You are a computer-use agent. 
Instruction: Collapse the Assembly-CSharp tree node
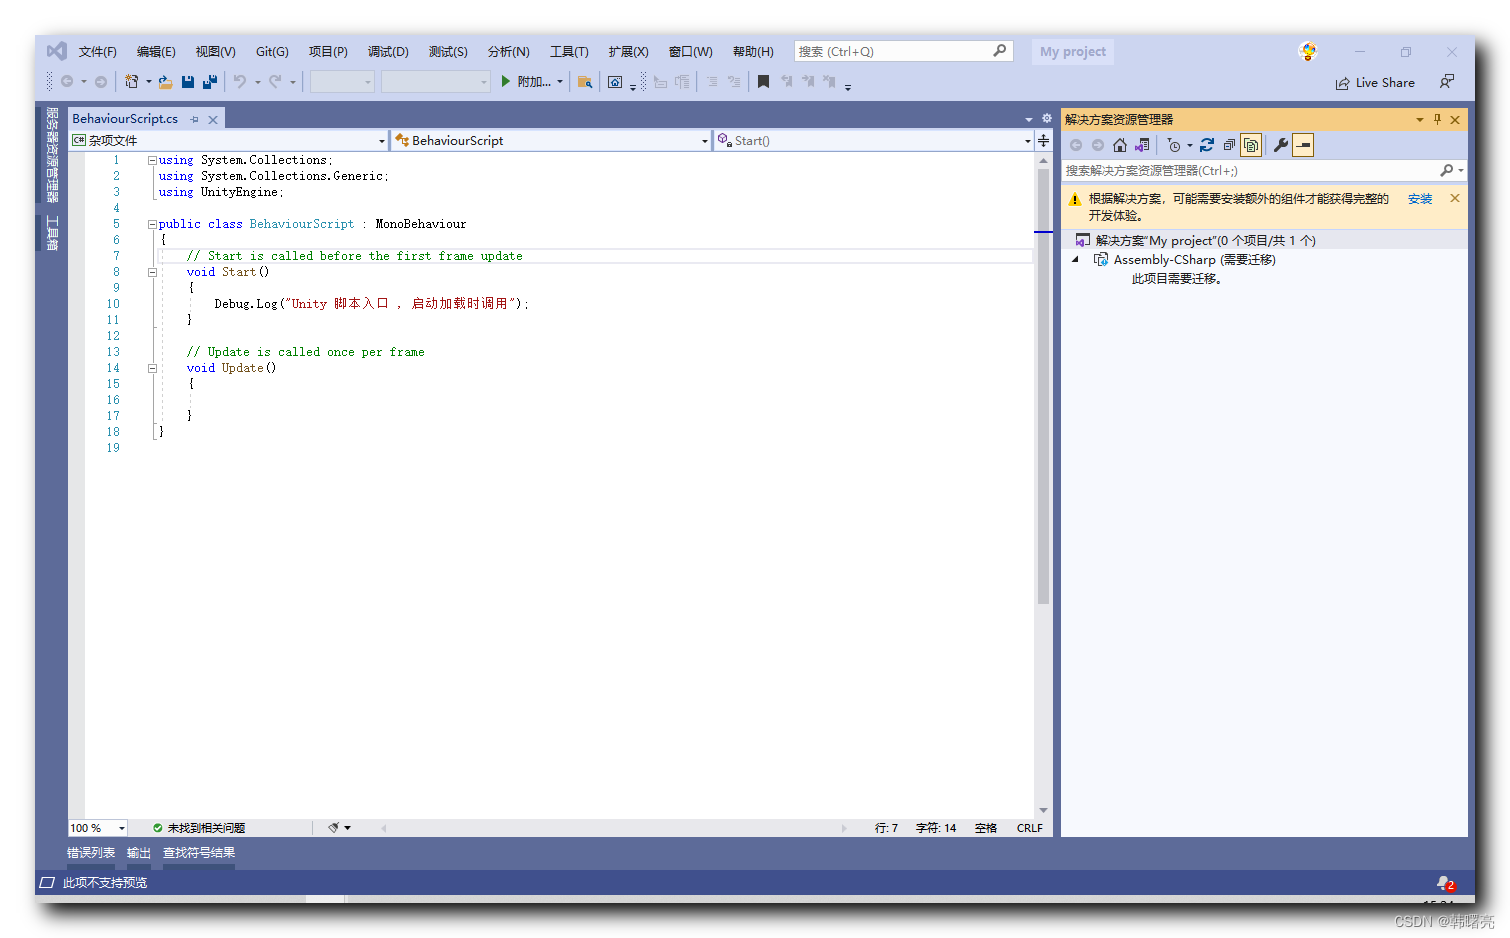pyautogui.click(x=1075, y=259)
